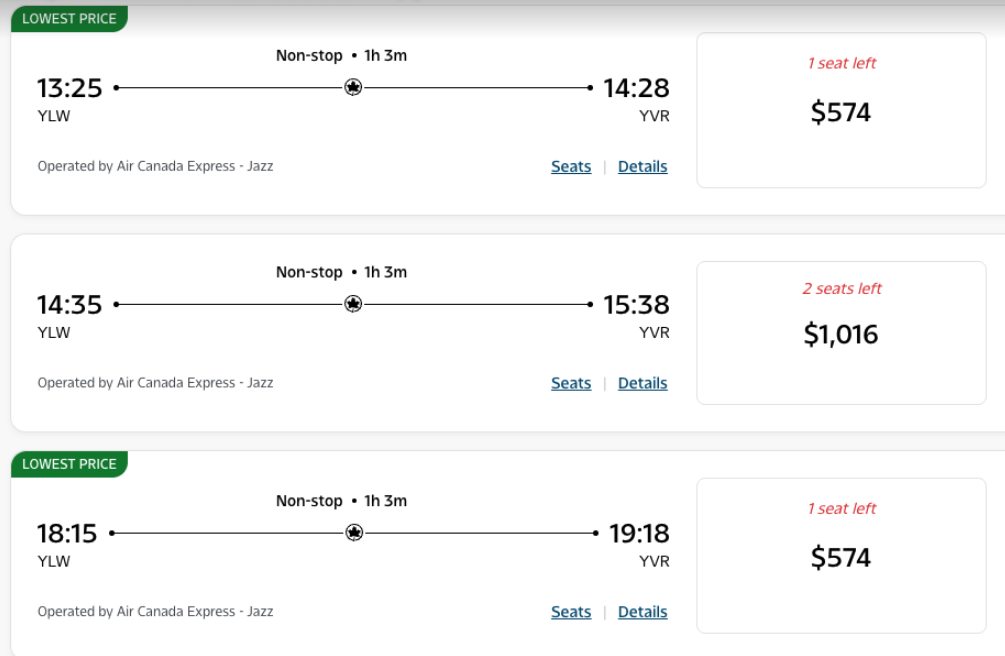Select the maple leaf logo on the 14:35 flight

click(x=352, y=304)
